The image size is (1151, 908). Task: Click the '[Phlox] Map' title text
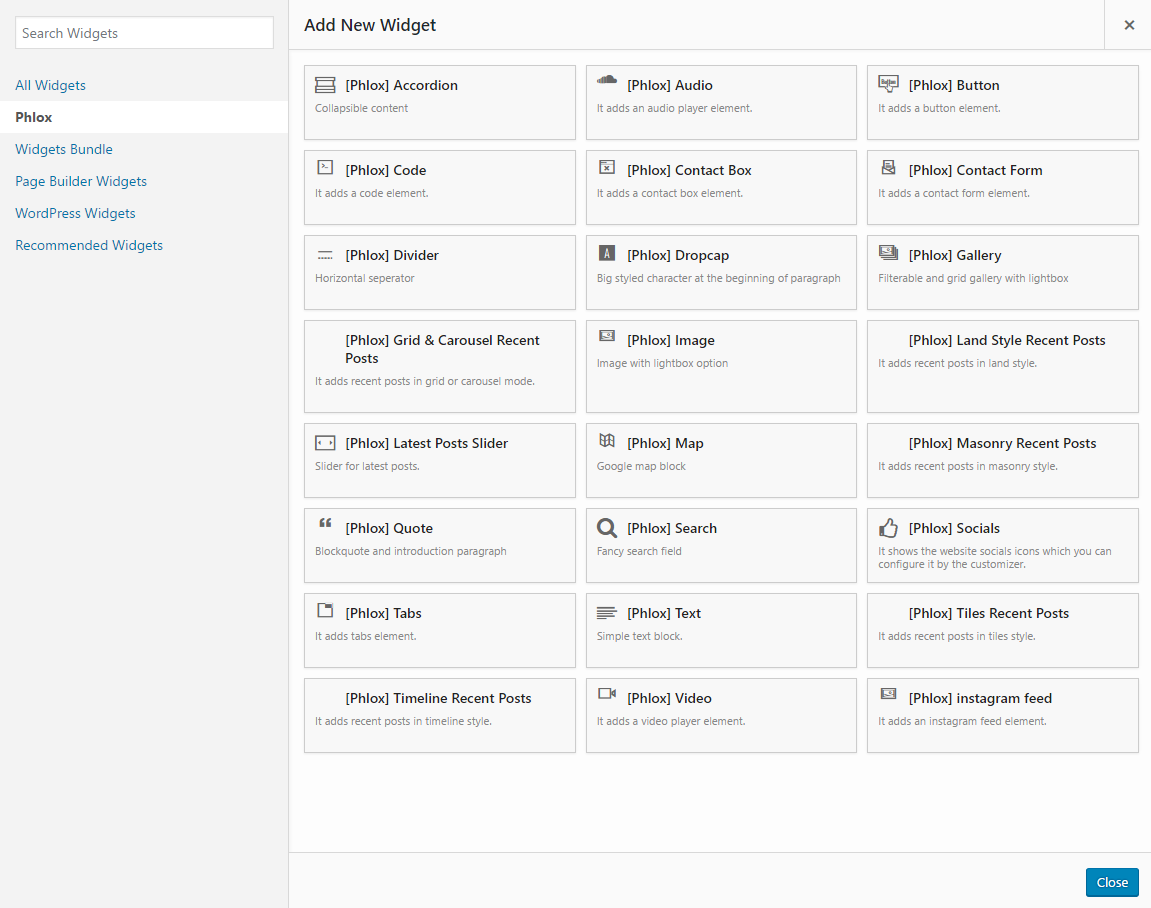click(x=665, y=443)
